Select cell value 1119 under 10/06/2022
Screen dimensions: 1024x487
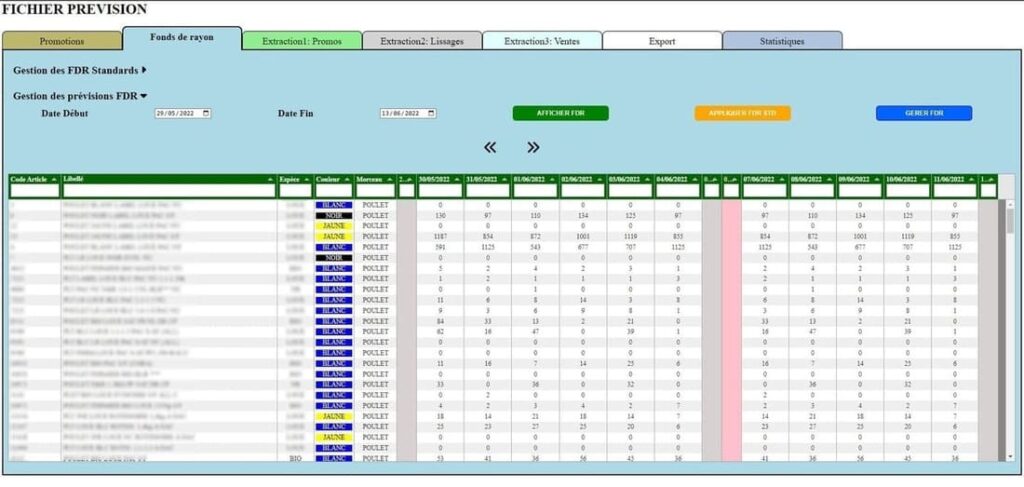(908, 236)
